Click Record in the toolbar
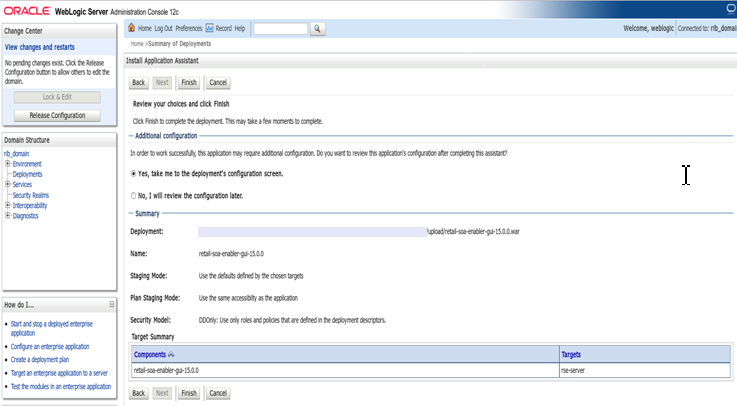The height and width of the screenshot is (406, 737). [x=224, y=29]
